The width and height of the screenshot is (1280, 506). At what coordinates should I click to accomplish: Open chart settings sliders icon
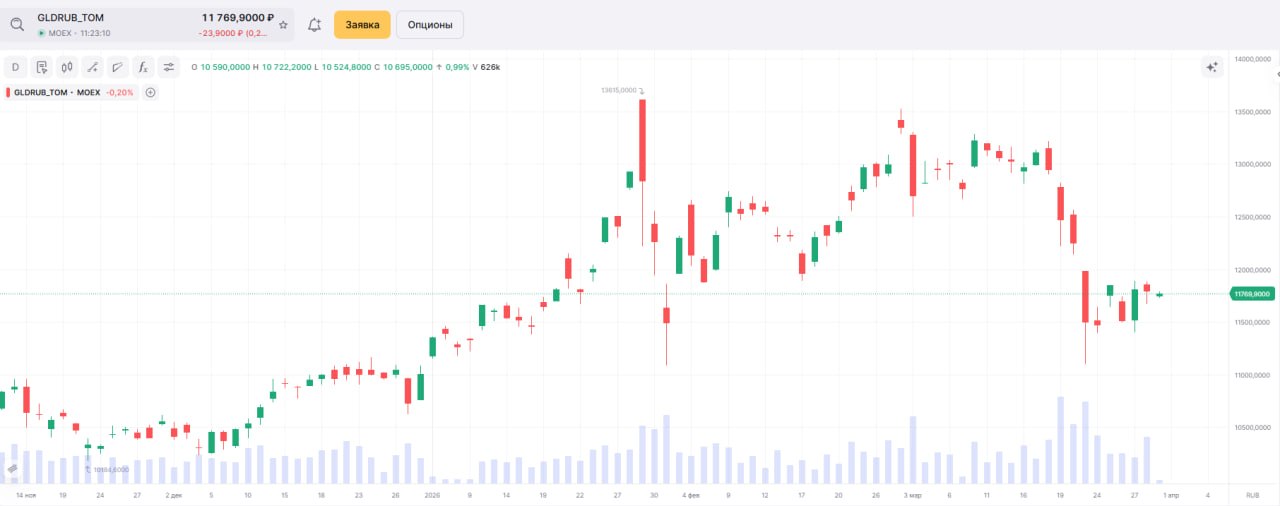pos(169,67)
